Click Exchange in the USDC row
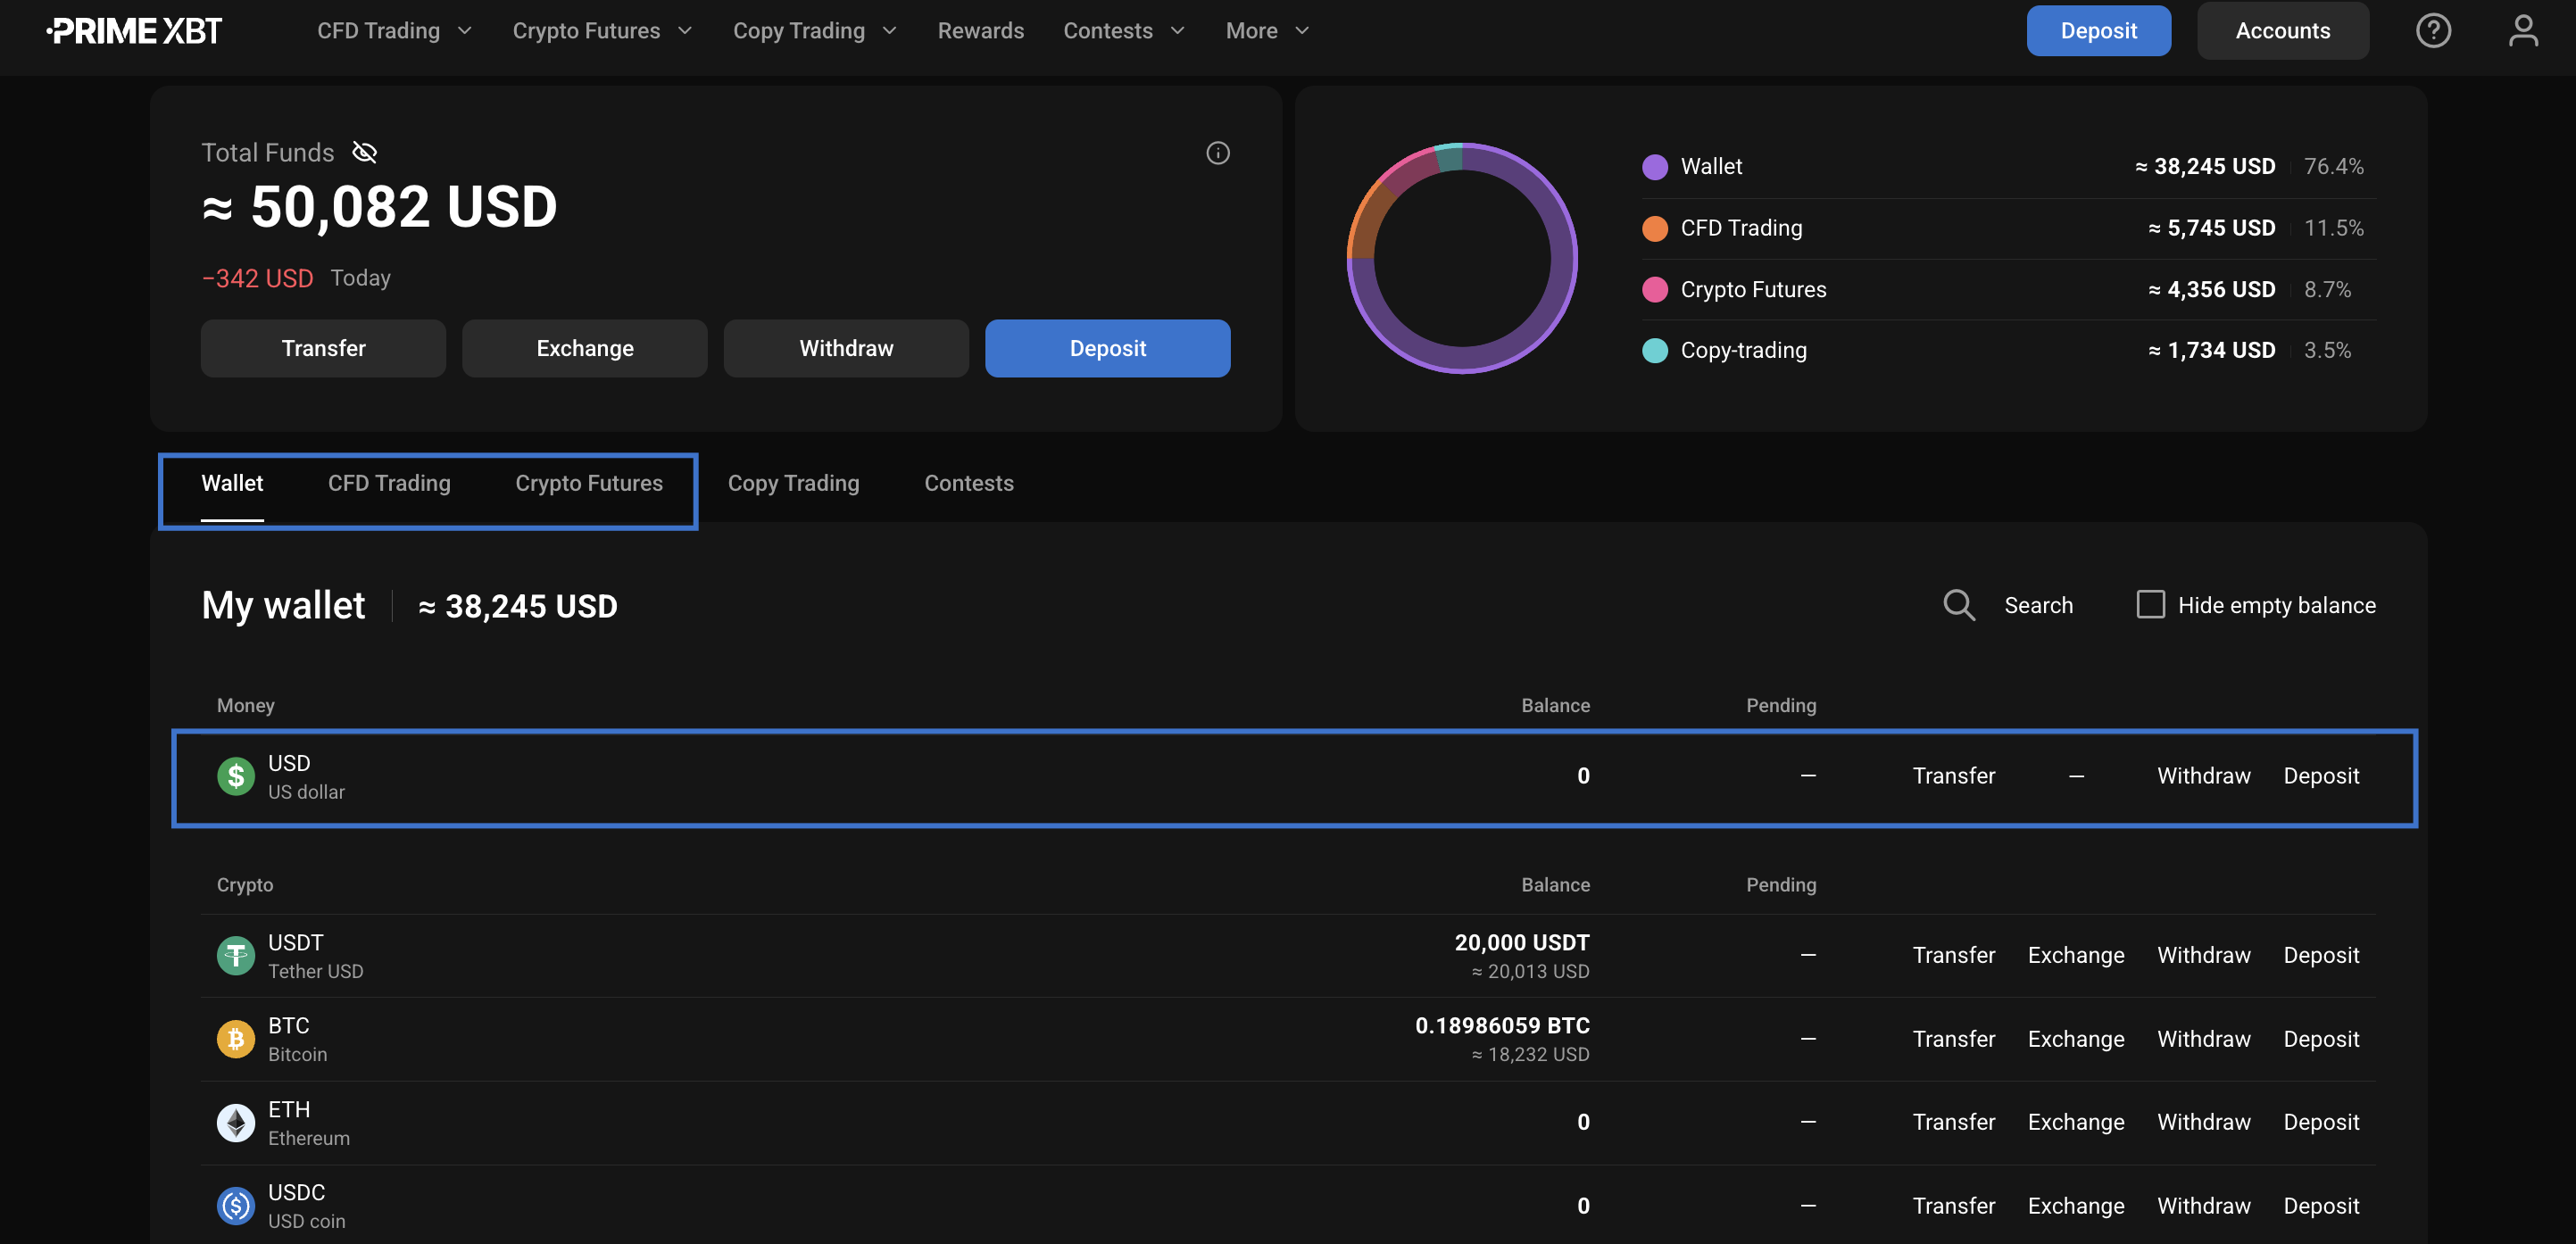The height and width of the screenshot is (1244, 2576). pos(2075,1206)
